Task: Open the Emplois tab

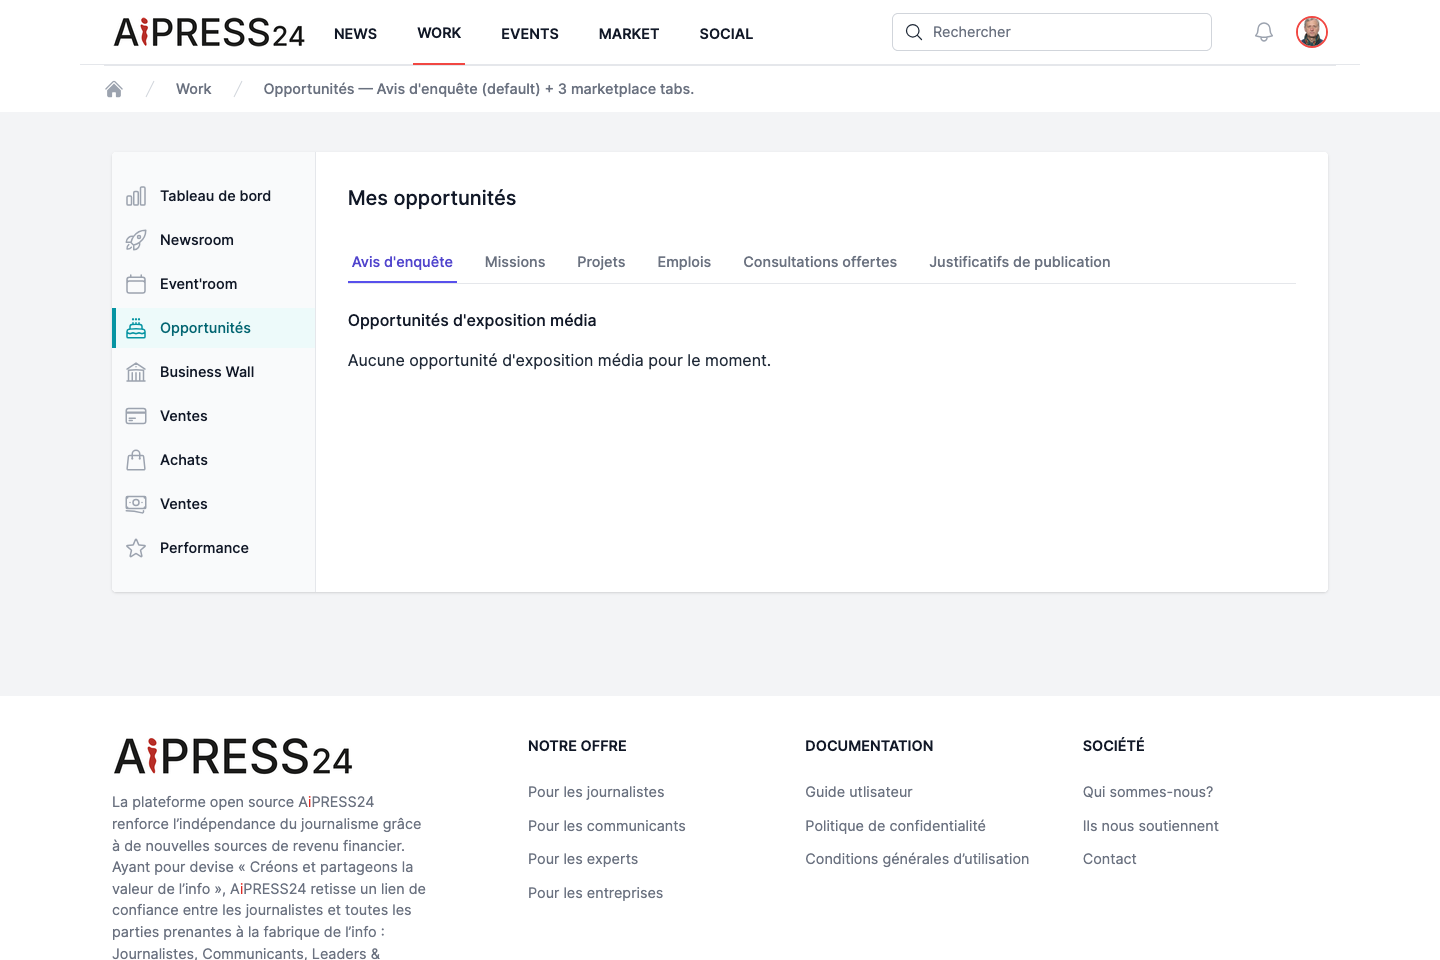Action: point(684,262)
